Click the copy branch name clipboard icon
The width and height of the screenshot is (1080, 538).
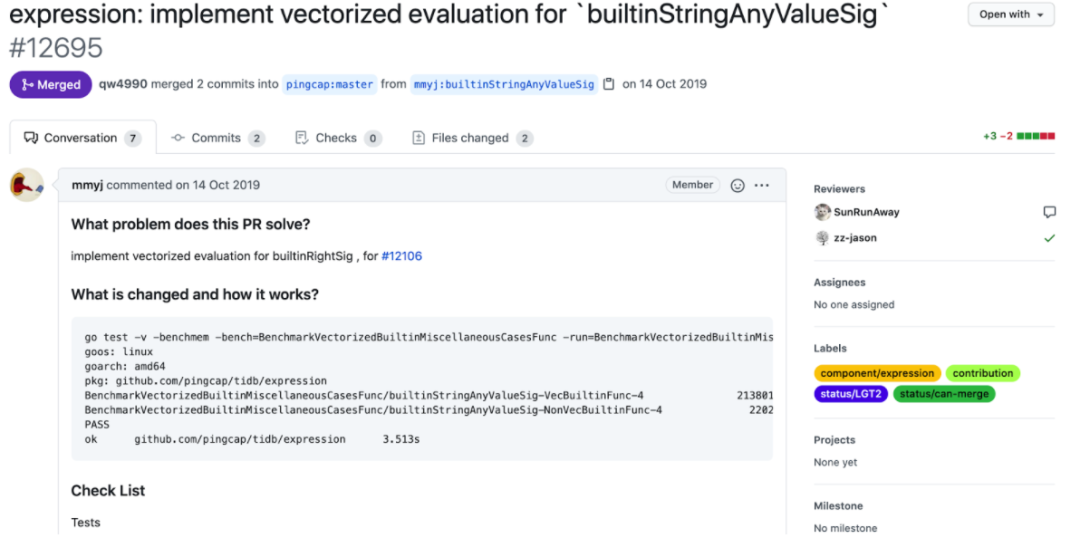point(609,84)
